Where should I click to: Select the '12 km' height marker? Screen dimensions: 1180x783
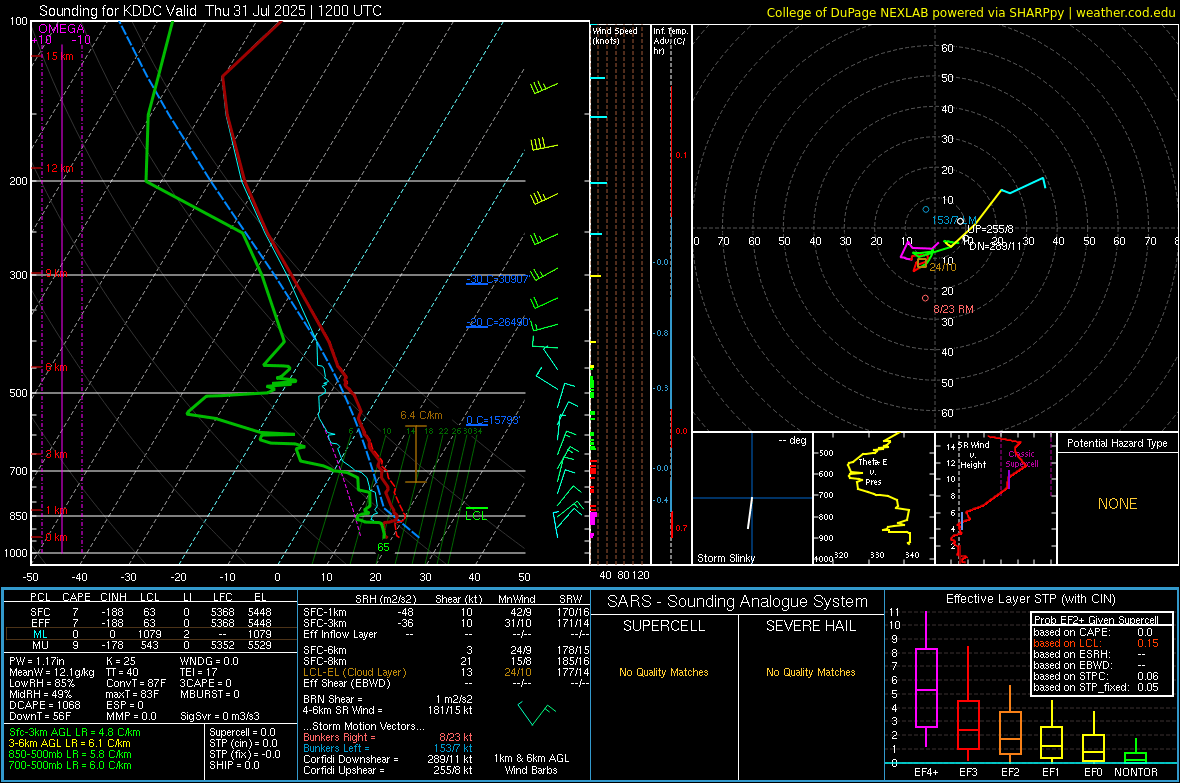[59, 168]
